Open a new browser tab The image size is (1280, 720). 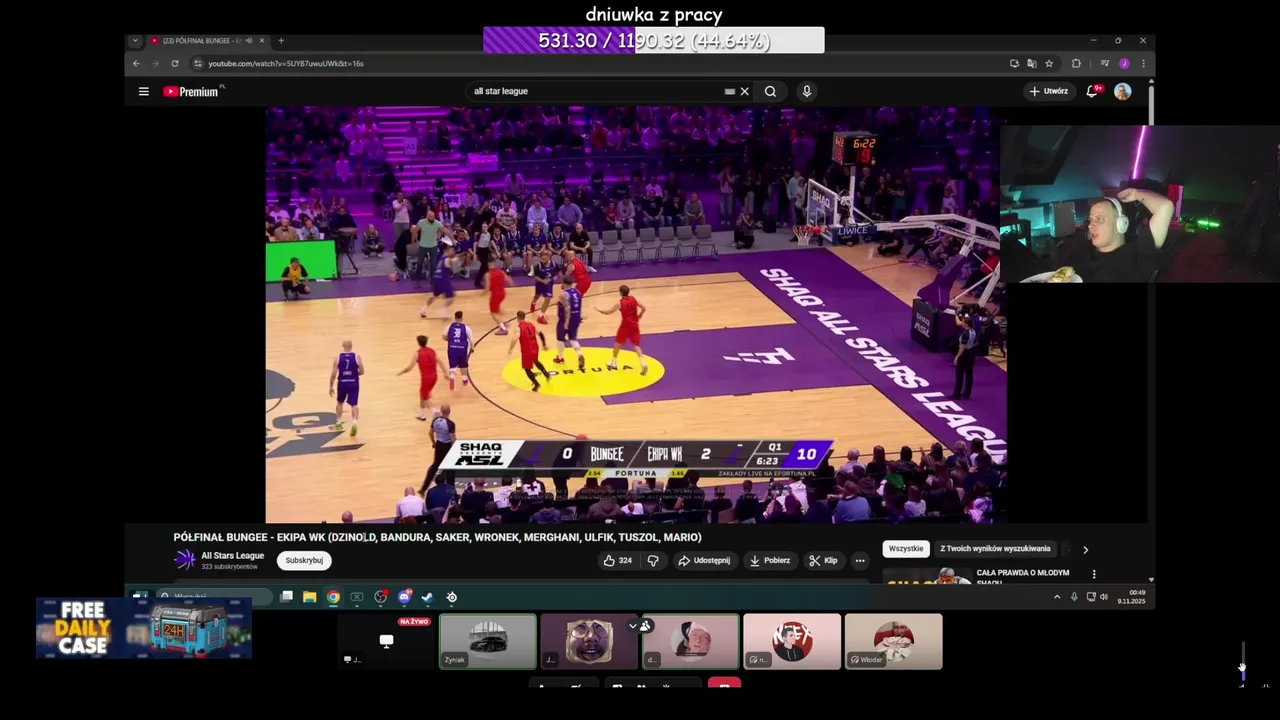(x=281, y=41)
